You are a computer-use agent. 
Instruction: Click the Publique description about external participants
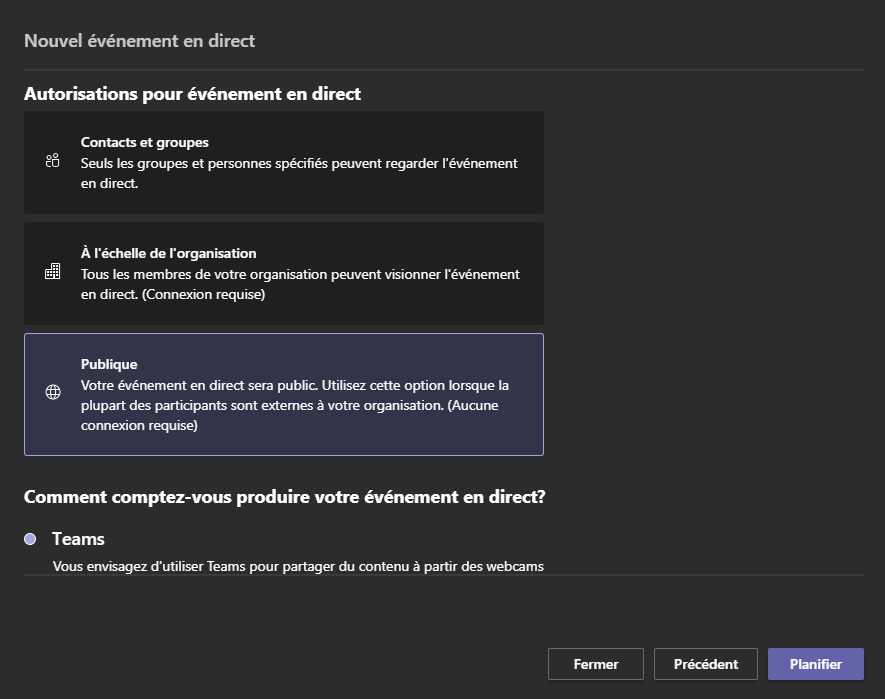295,405
